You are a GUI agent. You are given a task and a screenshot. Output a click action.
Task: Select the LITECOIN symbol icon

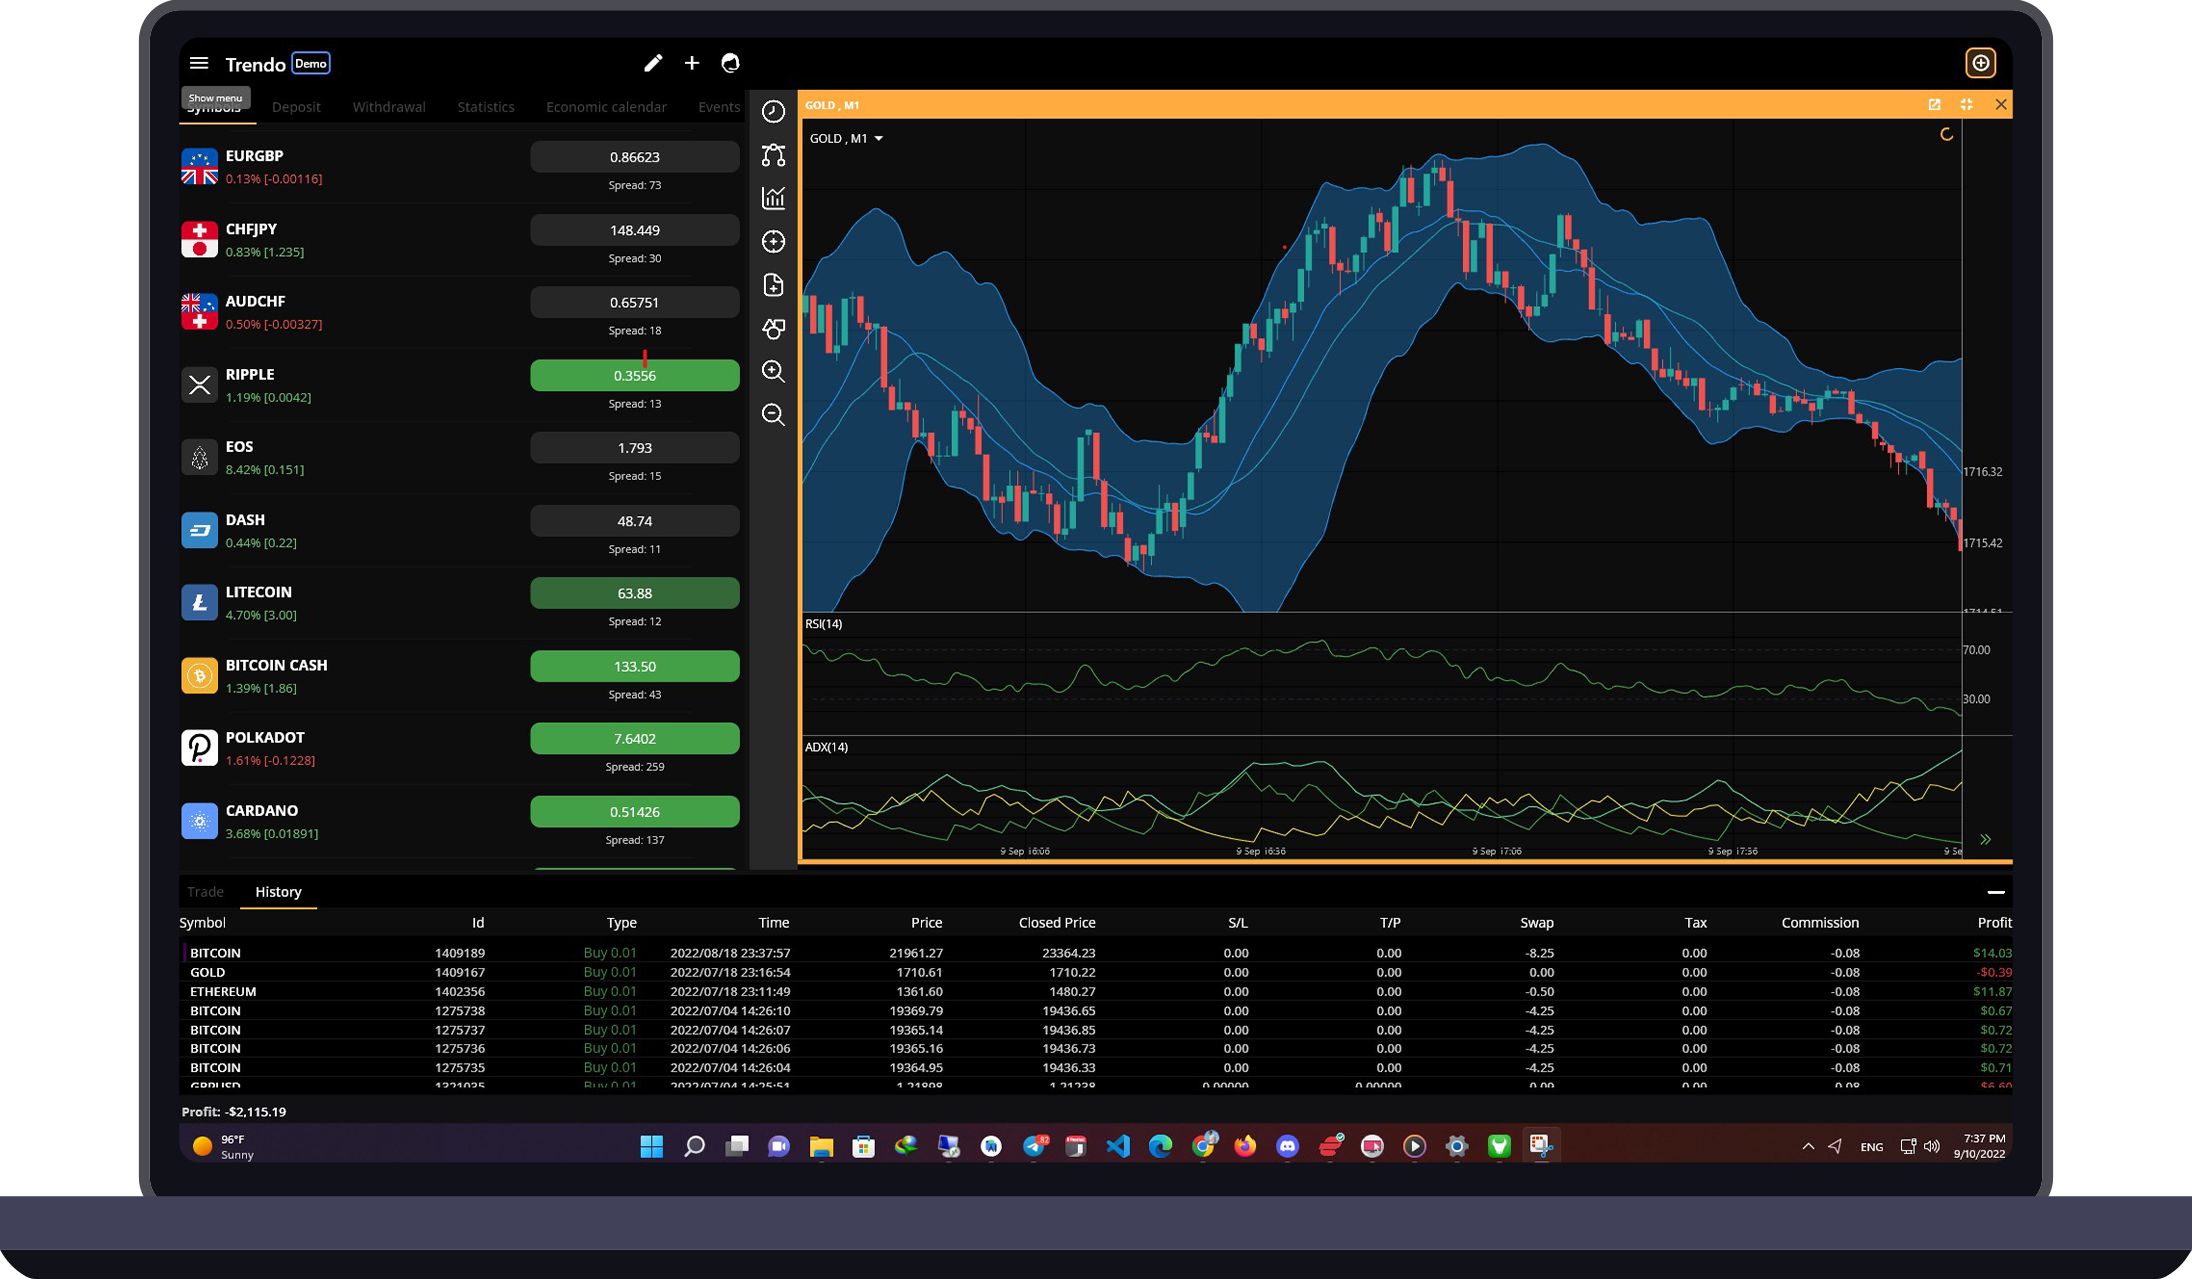pyautogui.click(x=199, y=603)
